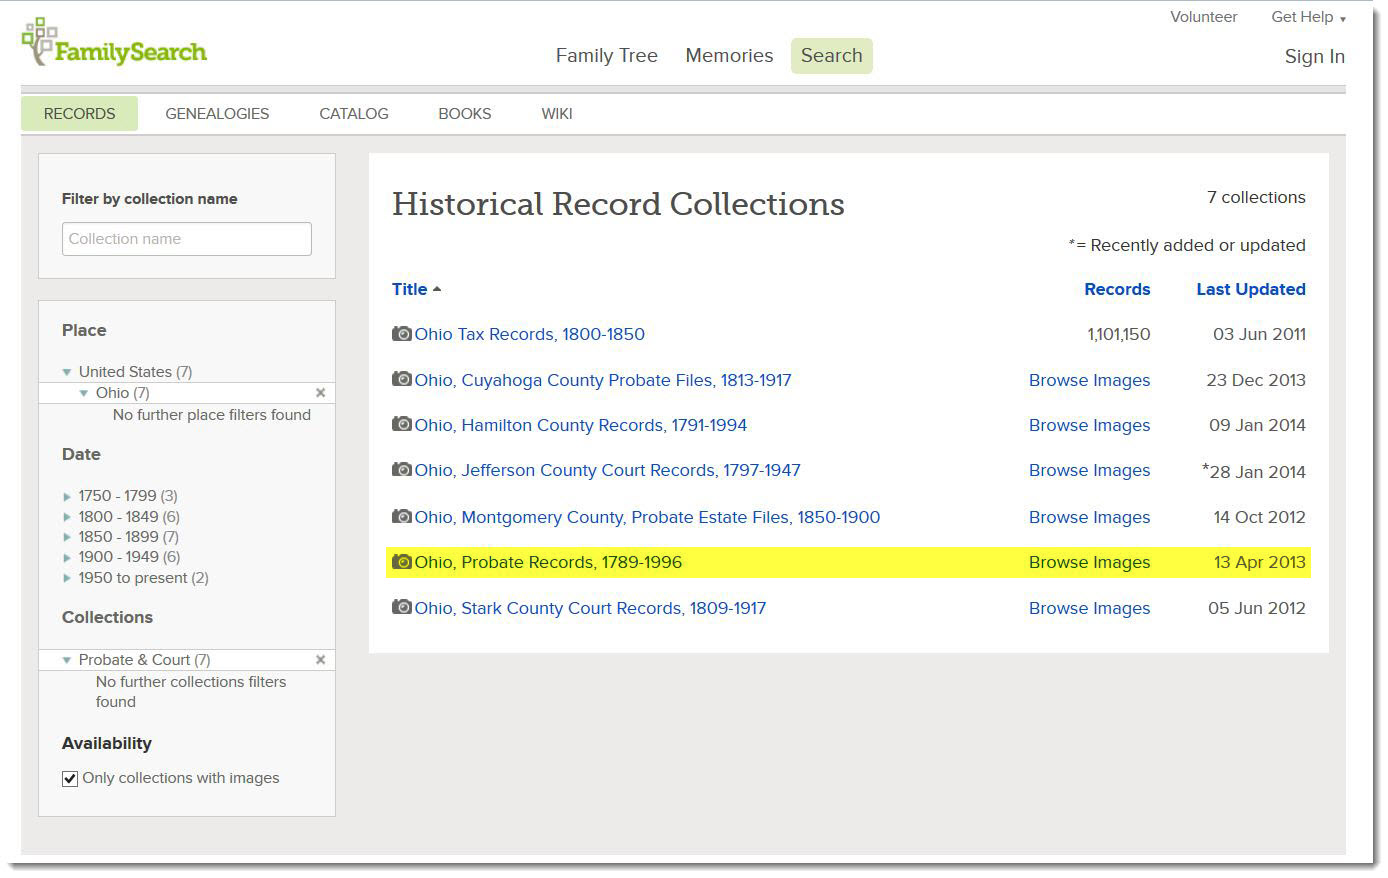Viewport: 1388px width, 878px height.
Task: Click camera icon beside Ohio Tax Records
Action: tap(402, 334)
